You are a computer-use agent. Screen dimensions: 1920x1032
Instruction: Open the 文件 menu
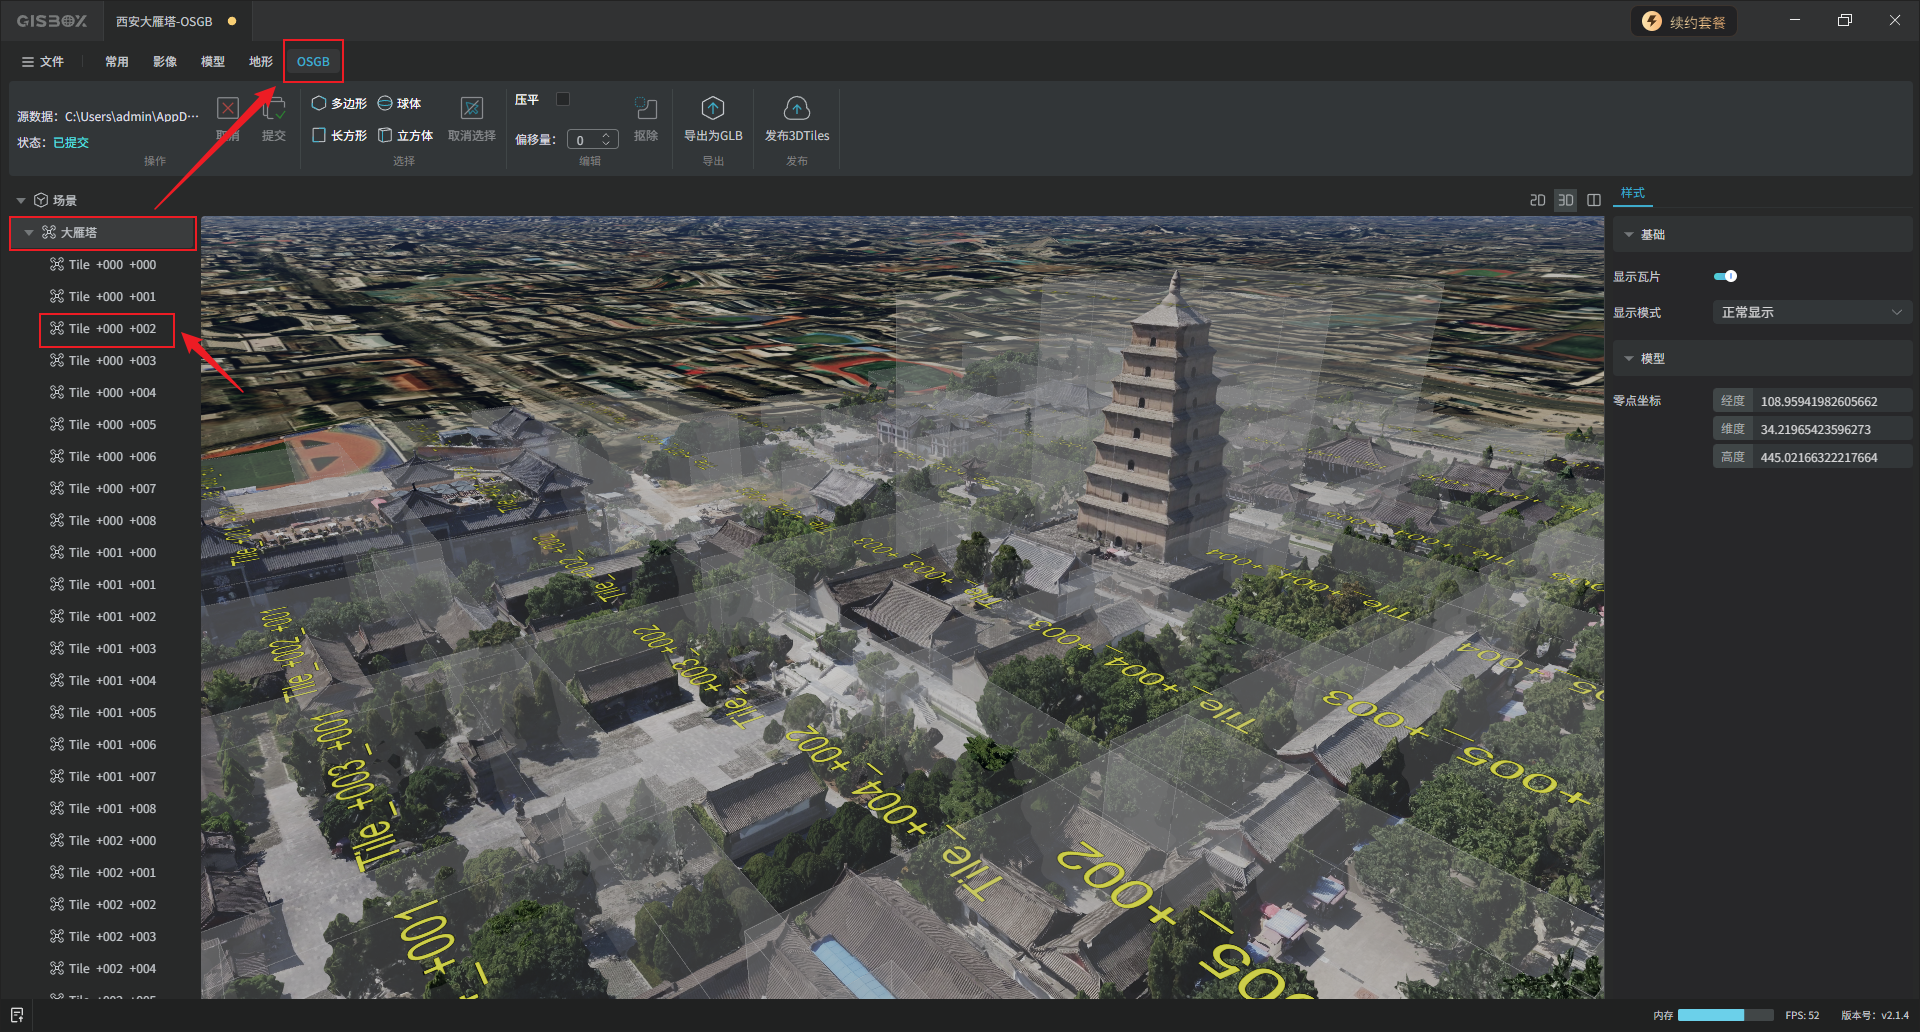click(42, 62)
